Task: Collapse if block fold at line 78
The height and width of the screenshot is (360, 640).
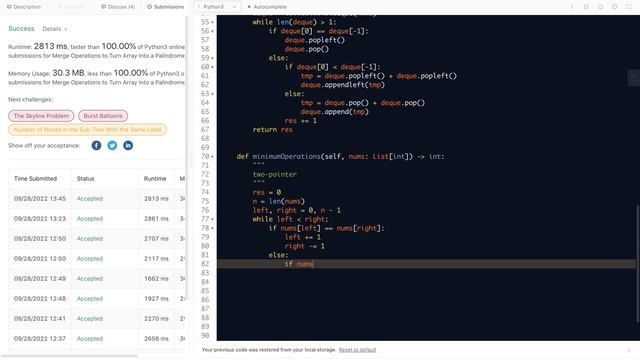Action: point(212,229)
